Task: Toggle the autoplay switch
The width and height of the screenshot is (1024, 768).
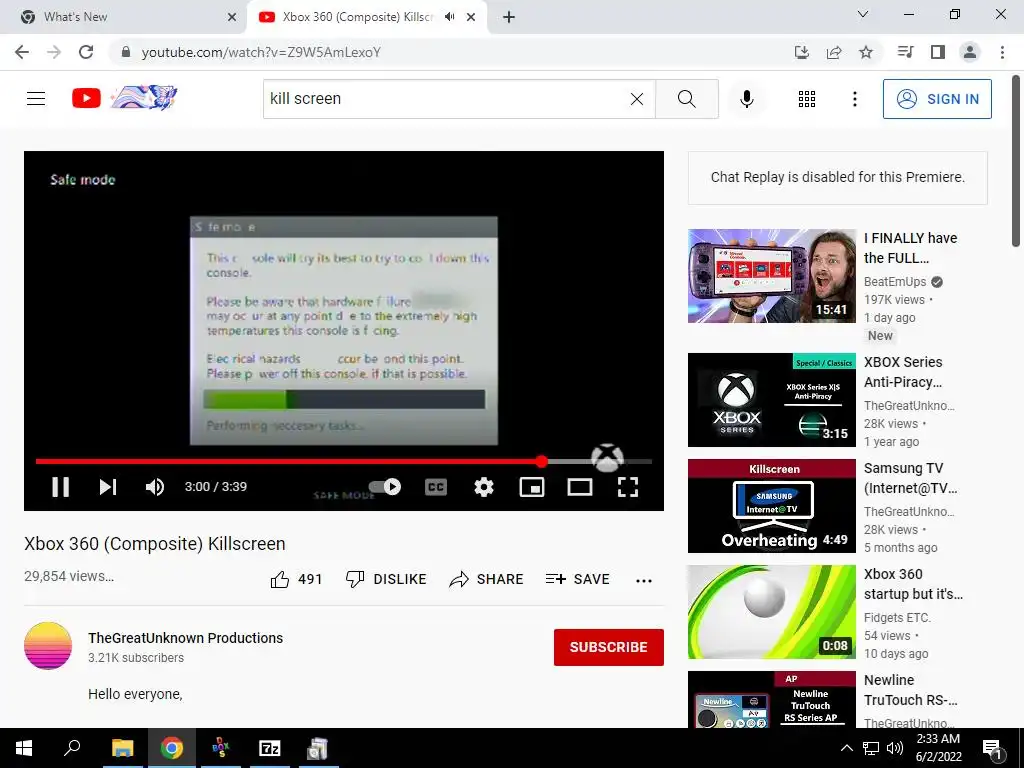Action: [385, 487]
